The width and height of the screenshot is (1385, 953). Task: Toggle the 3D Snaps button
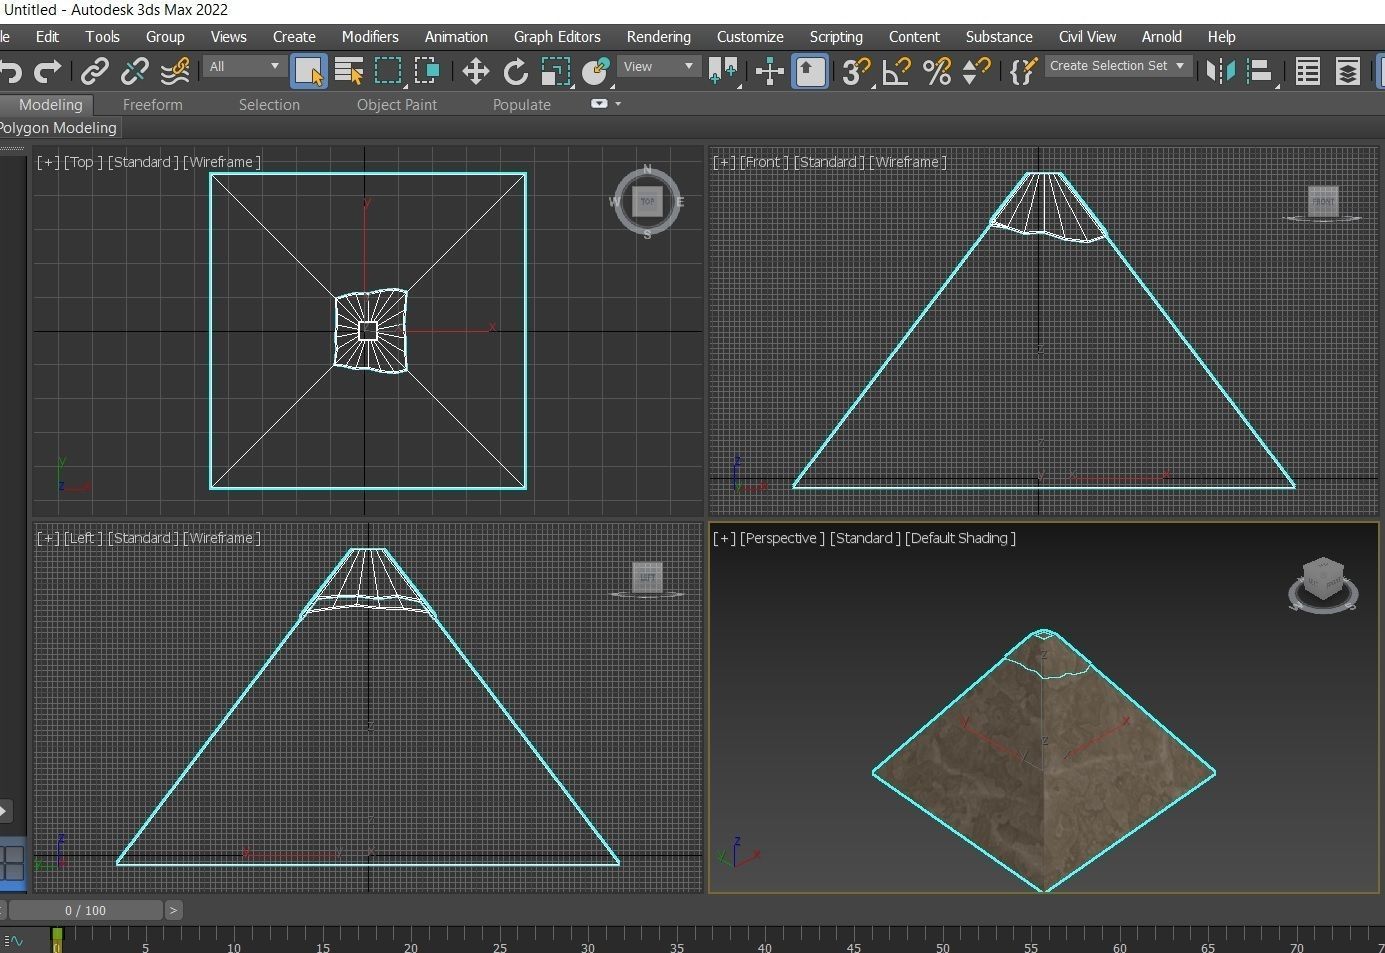tap(856, 71)
